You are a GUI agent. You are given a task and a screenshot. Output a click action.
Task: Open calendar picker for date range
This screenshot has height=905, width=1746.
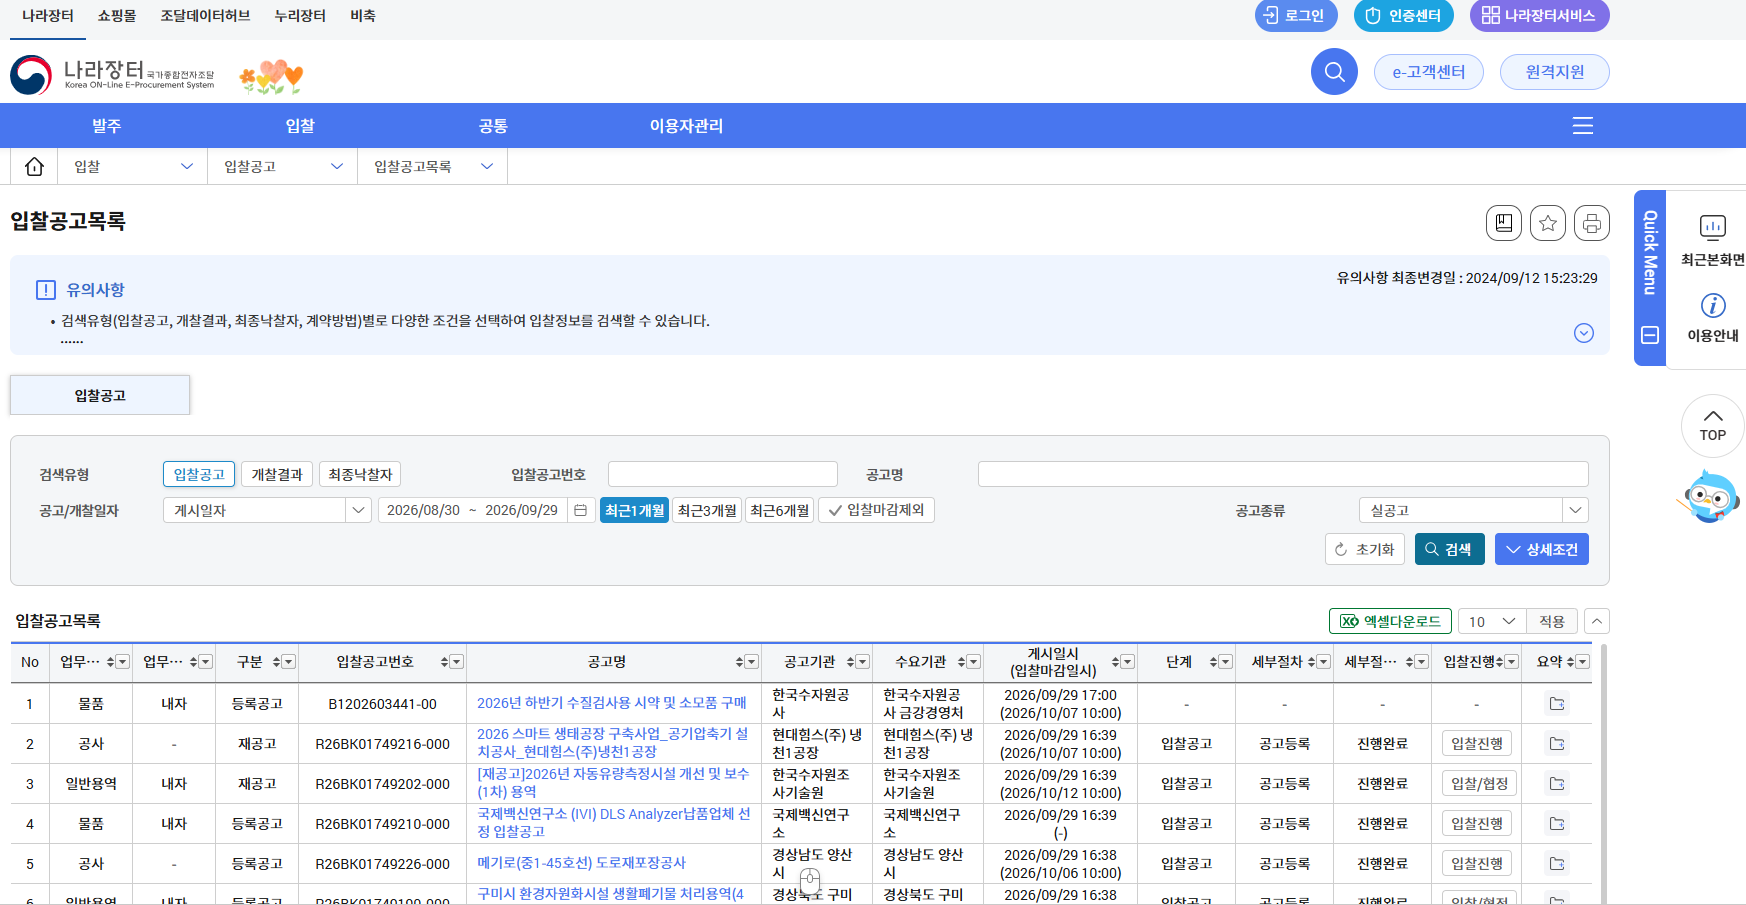point(581,510)
